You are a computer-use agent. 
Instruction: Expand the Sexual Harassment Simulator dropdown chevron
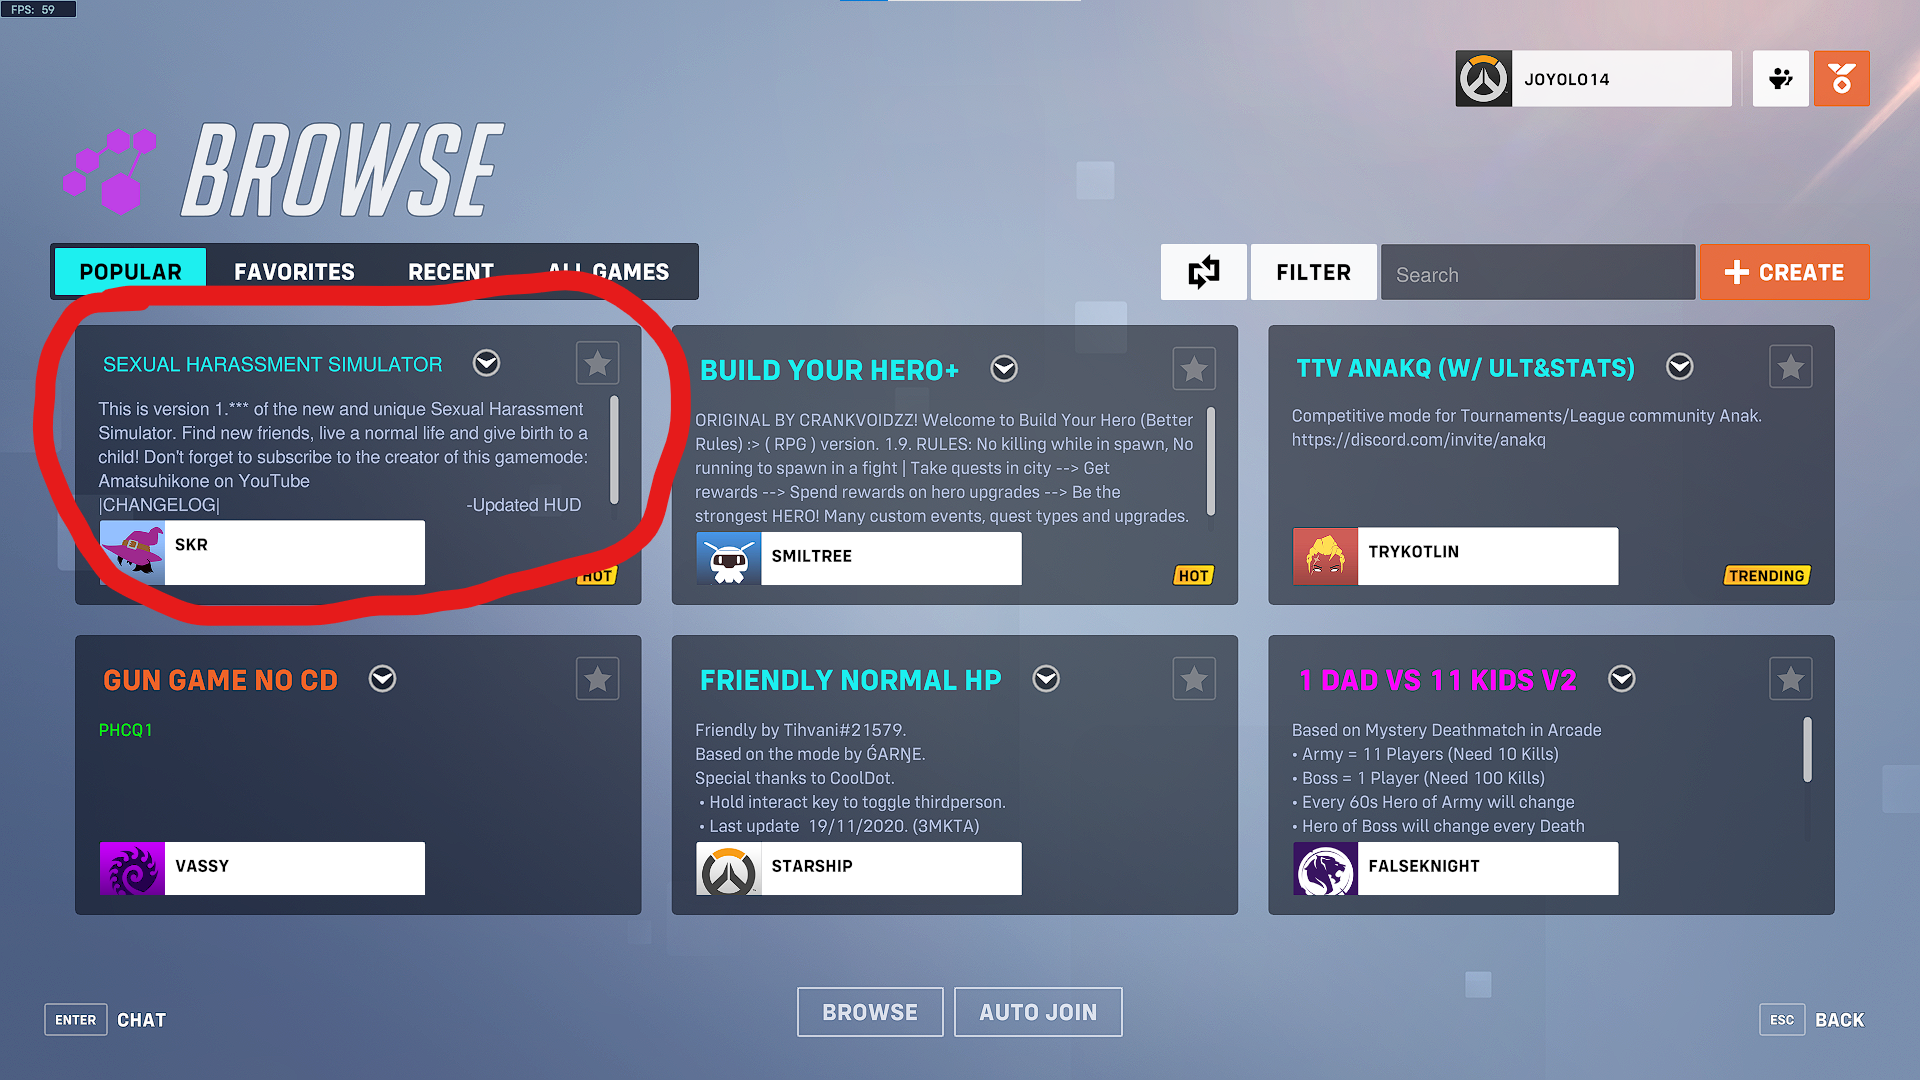click(487, 363)
